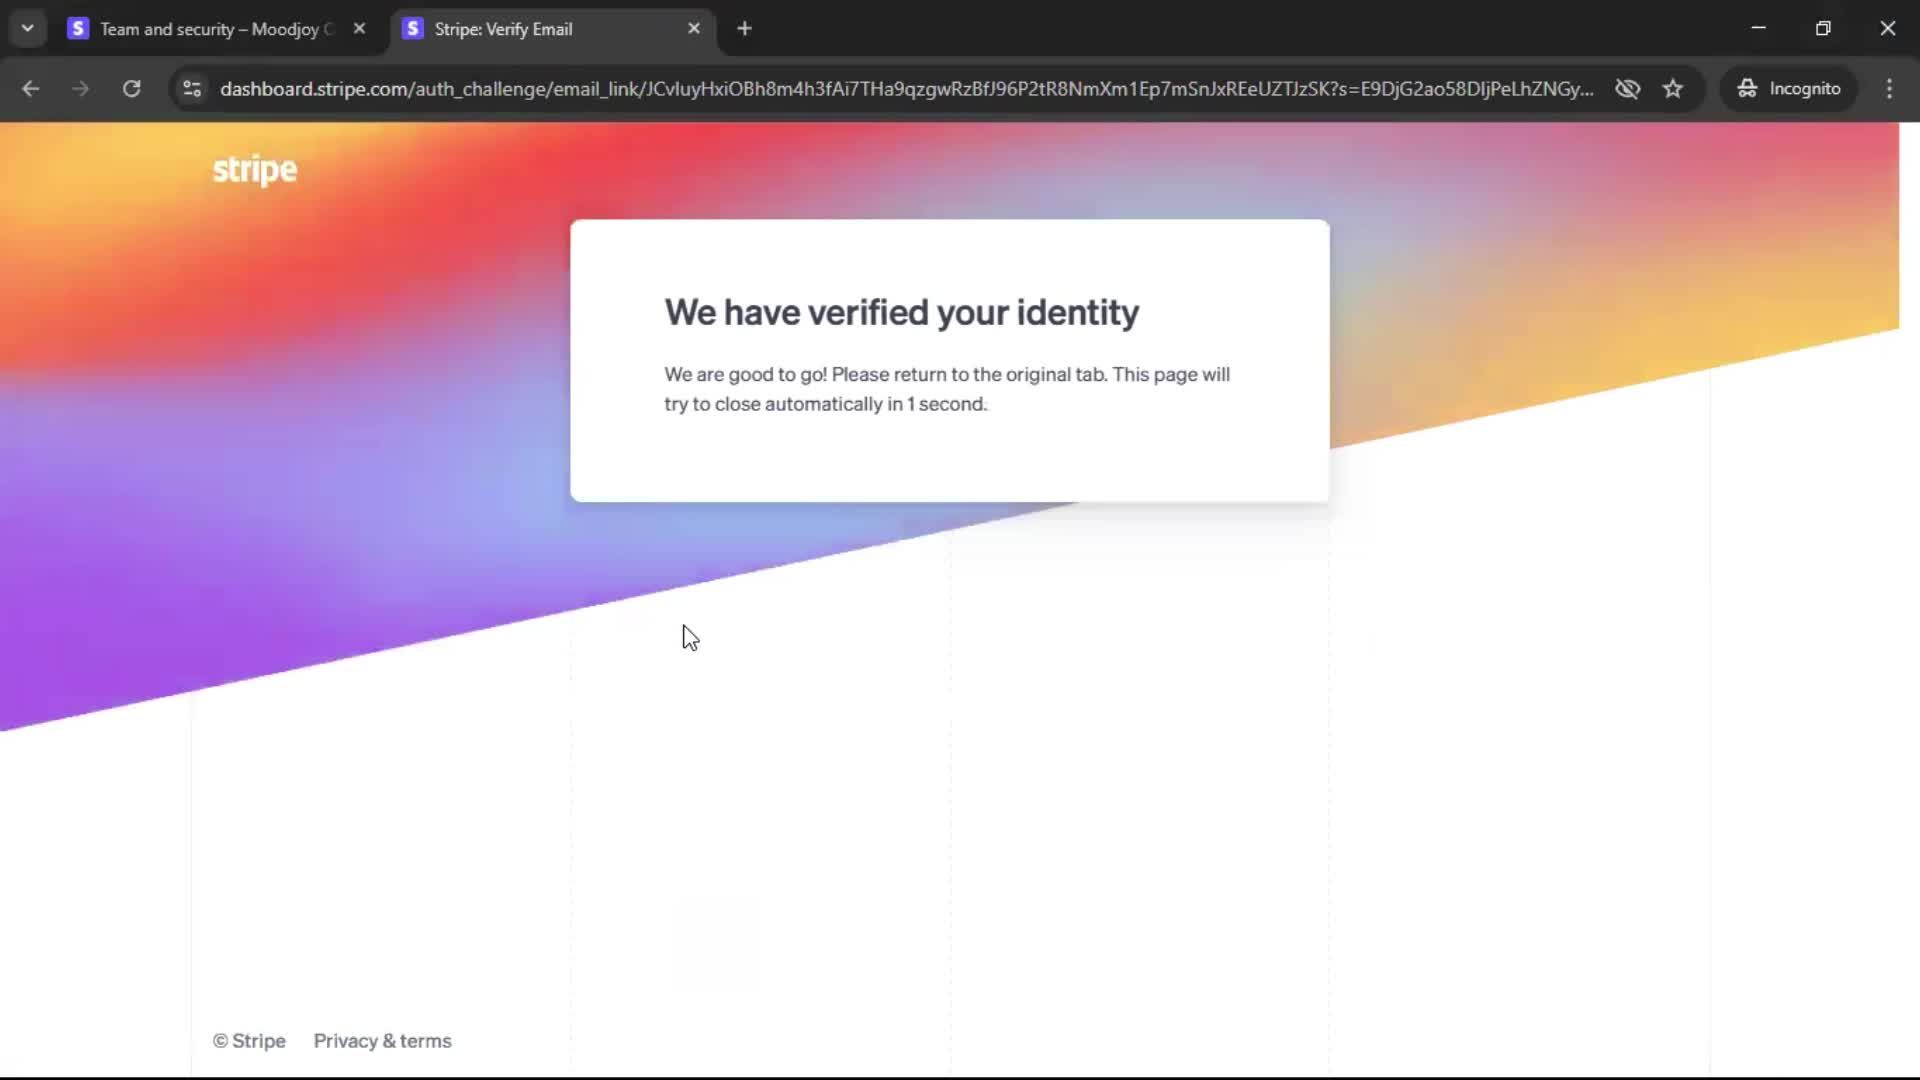Click the third-party cookies blocked eye icon
The width and height of the screenshot is (1920, 1080).
(1627, 89)
